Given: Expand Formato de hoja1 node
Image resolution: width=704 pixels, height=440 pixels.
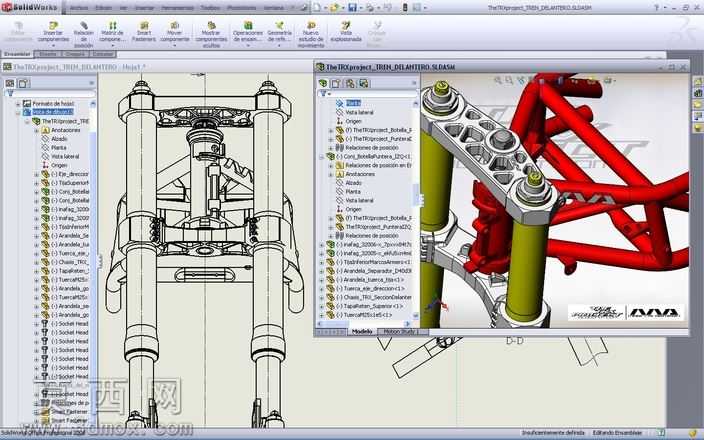Looking at the screenshot, I should tap(18, 104).
